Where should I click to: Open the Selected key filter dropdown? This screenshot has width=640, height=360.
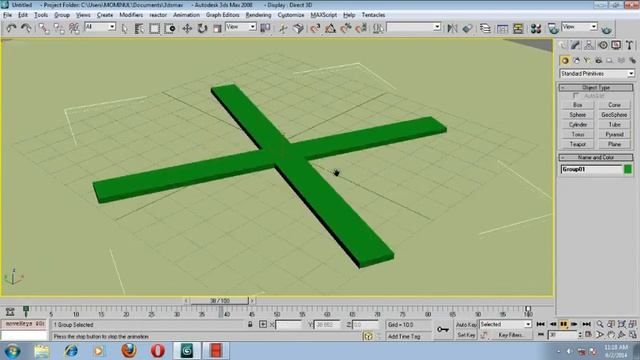(x=505, y=324)
